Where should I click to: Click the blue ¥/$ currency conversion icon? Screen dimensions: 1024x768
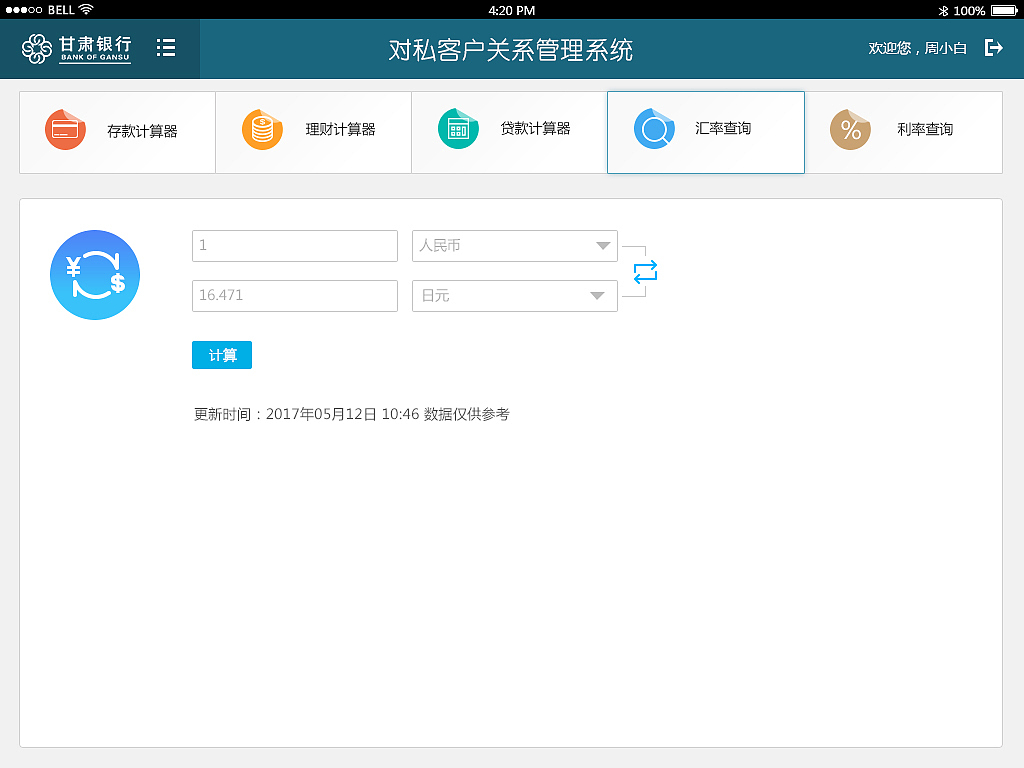pos(95,275)
